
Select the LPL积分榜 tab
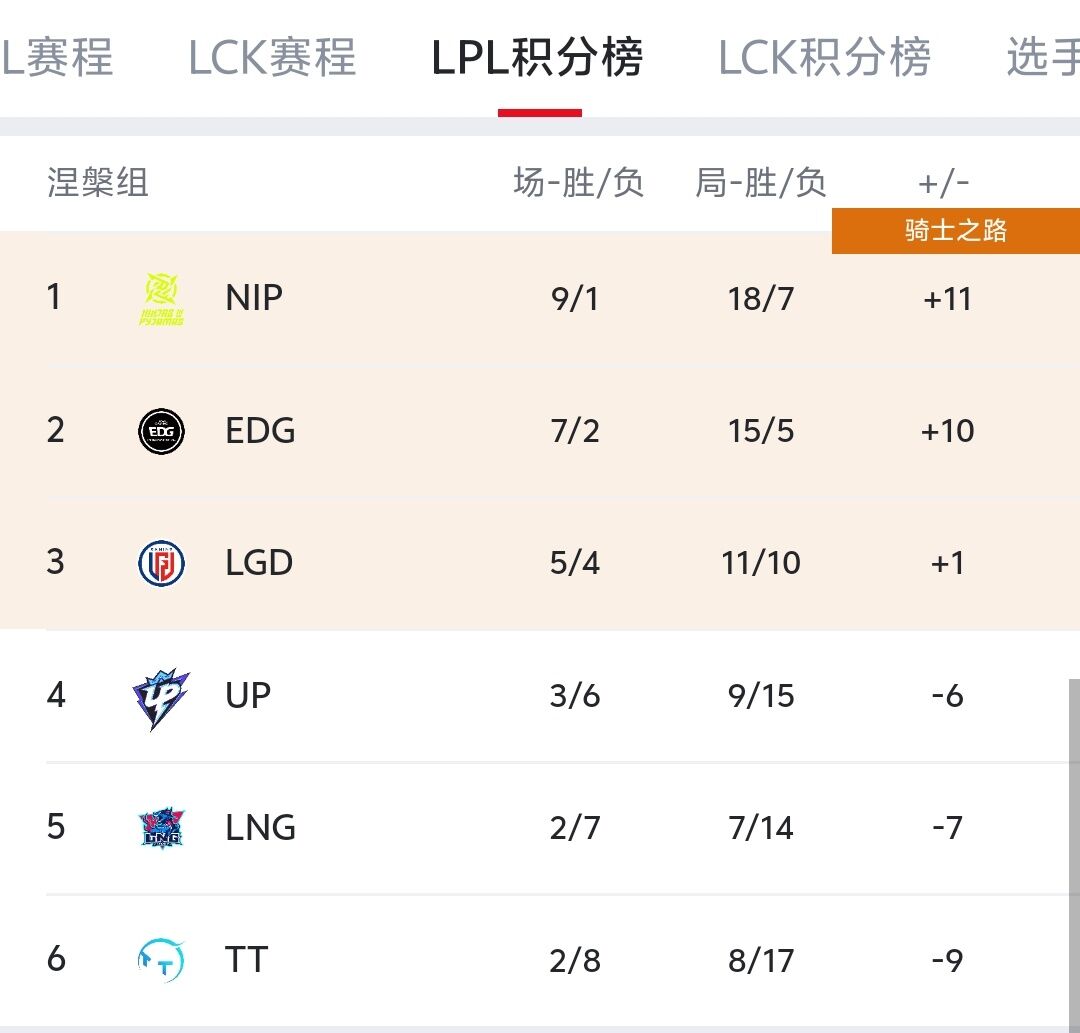pos(538,58)
